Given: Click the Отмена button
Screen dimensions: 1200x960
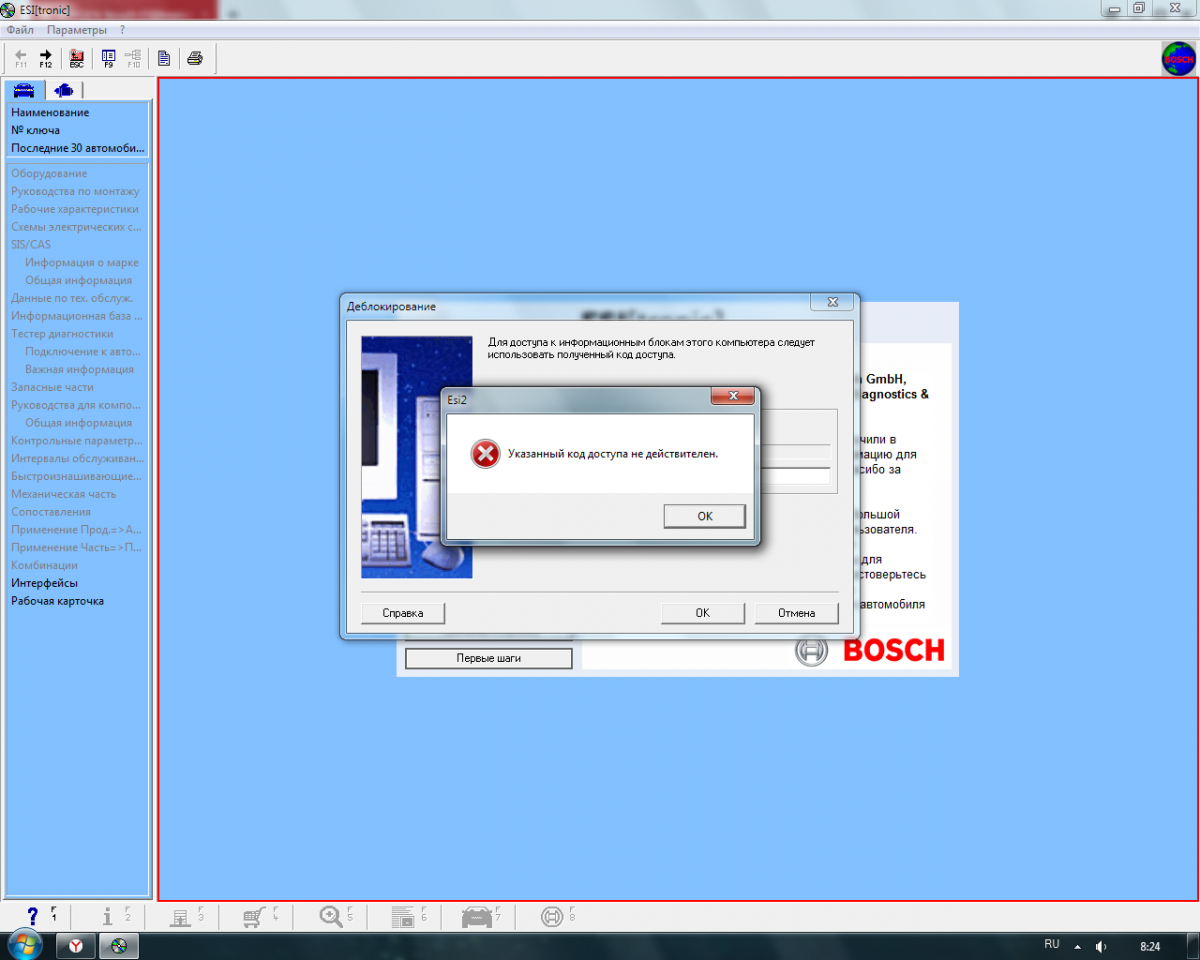Looking at the screenshot, I should click(x=797, y=613).
